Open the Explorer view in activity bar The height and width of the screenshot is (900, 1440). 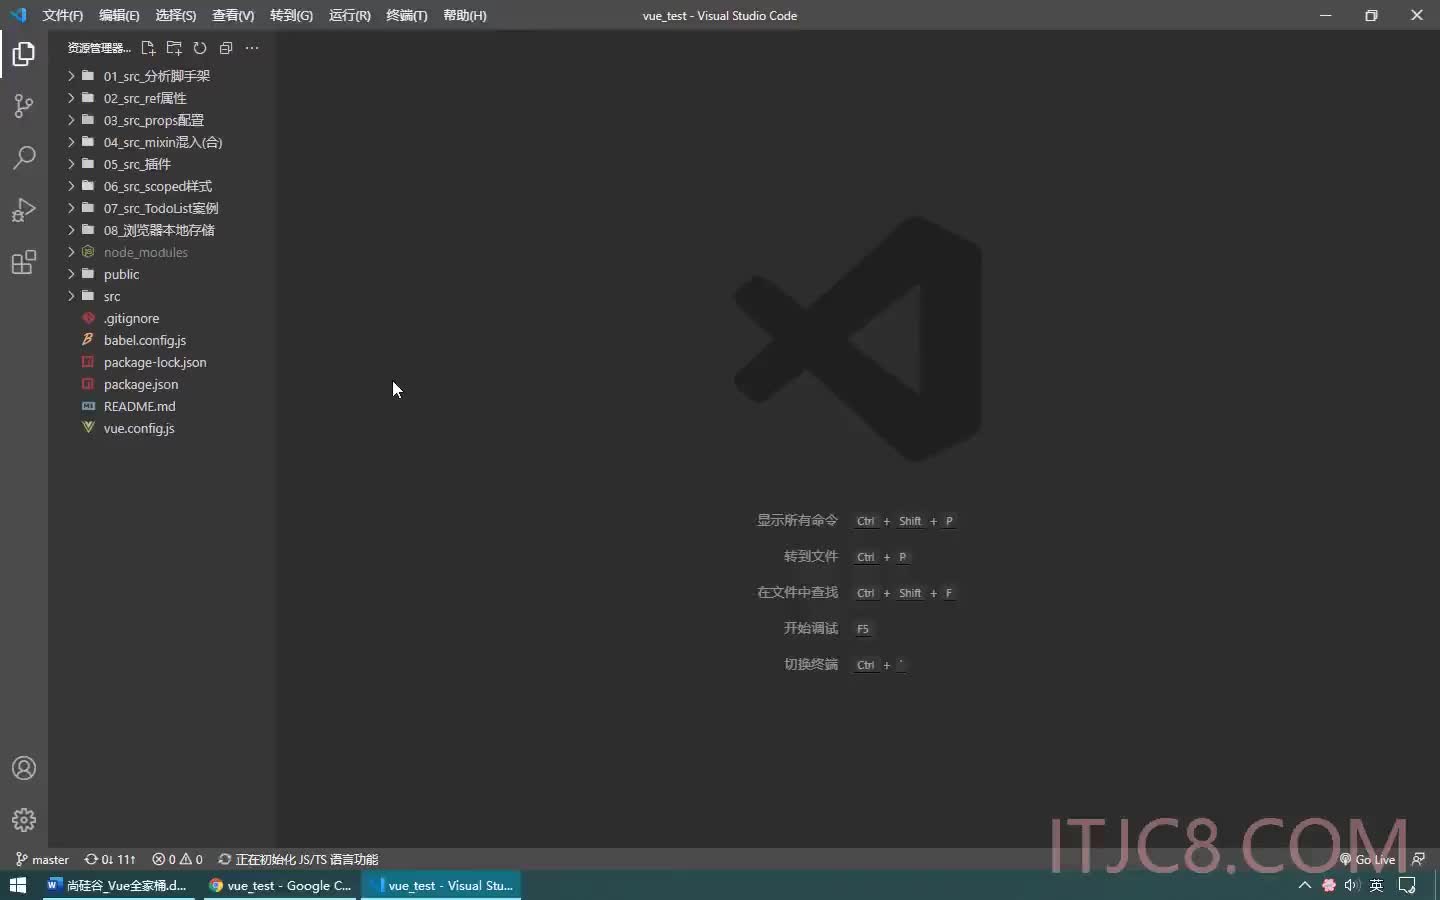click(24, 54)
